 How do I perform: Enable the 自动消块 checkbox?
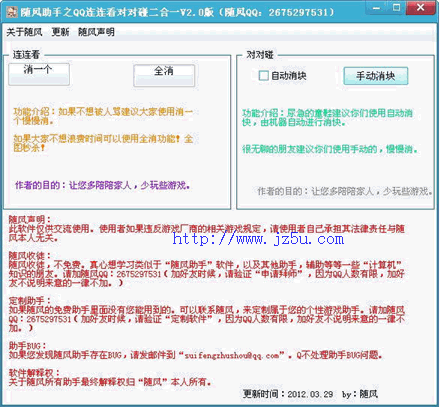263,75
